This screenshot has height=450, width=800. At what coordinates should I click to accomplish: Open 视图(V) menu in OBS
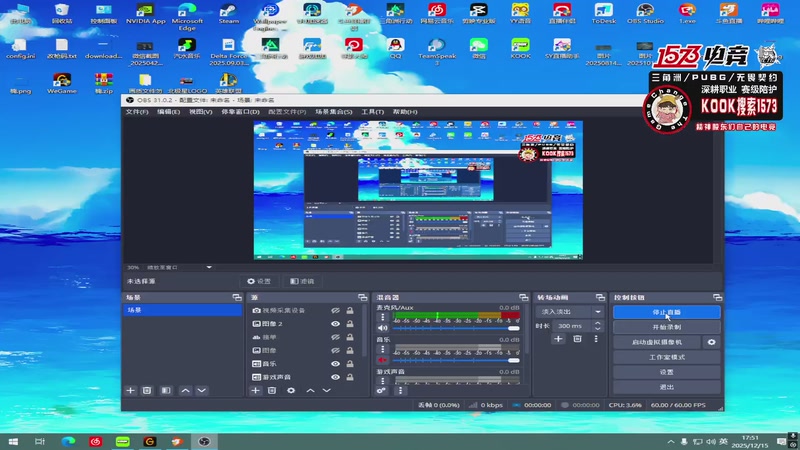coord(201,112)
